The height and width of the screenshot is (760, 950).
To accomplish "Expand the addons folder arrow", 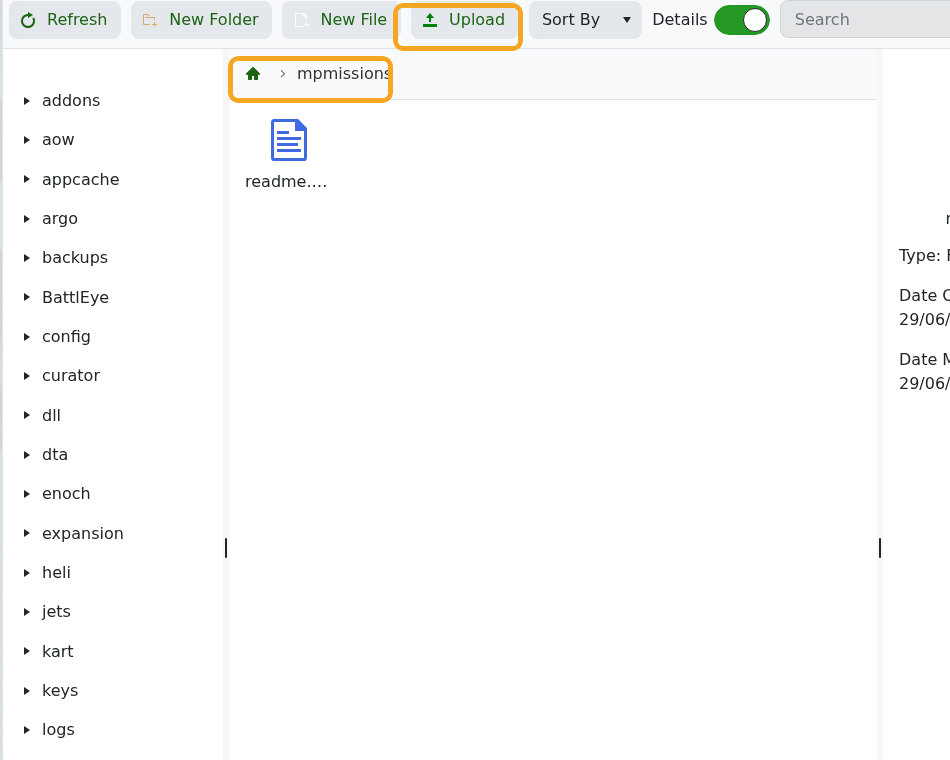I will pos(27,101).
